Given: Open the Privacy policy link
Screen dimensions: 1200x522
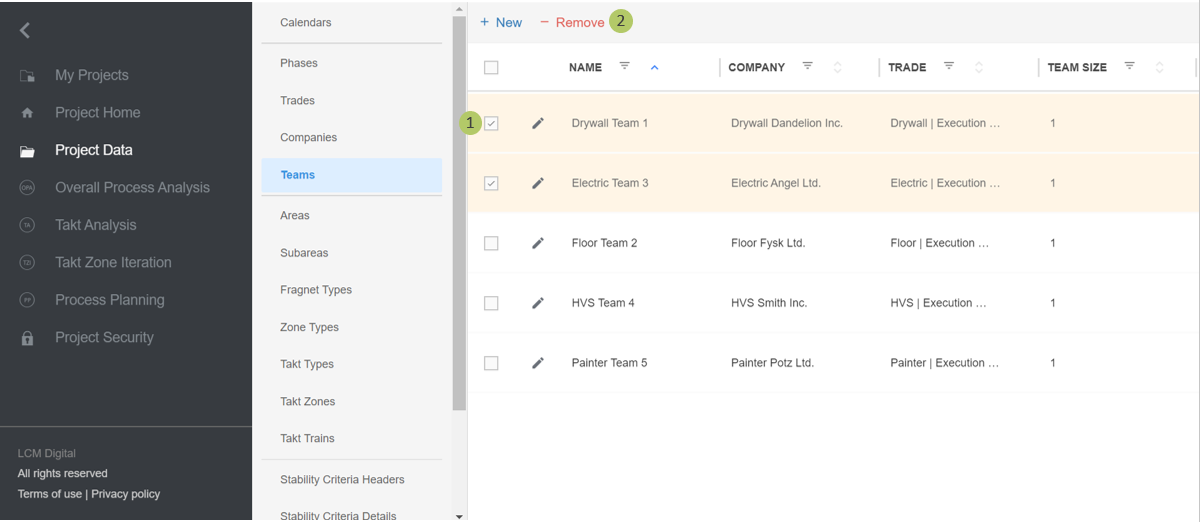Looking at the screenshot, I should point(125,494).
